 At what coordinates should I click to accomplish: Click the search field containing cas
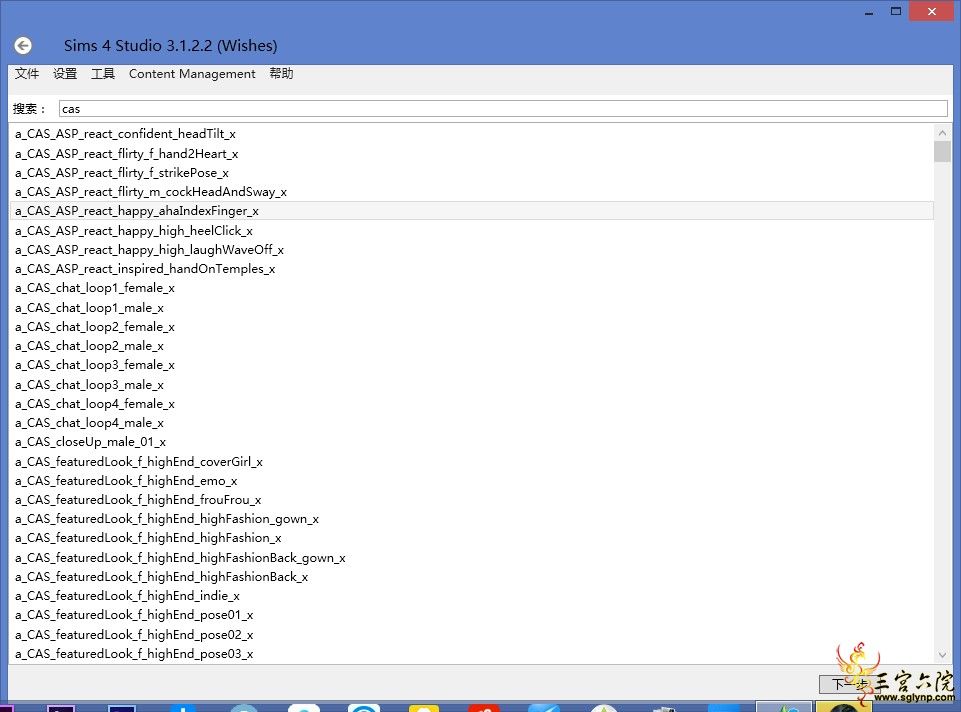point(503,108)
